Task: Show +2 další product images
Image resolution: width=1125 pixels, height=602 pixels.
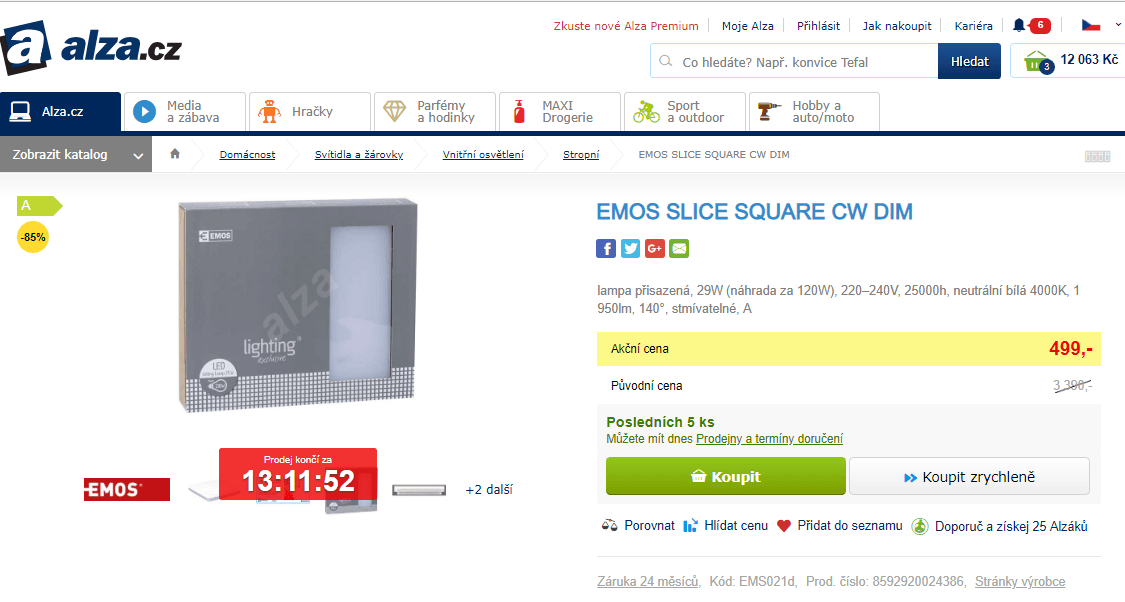Action: pyautogui.click(x=489, y=490)
